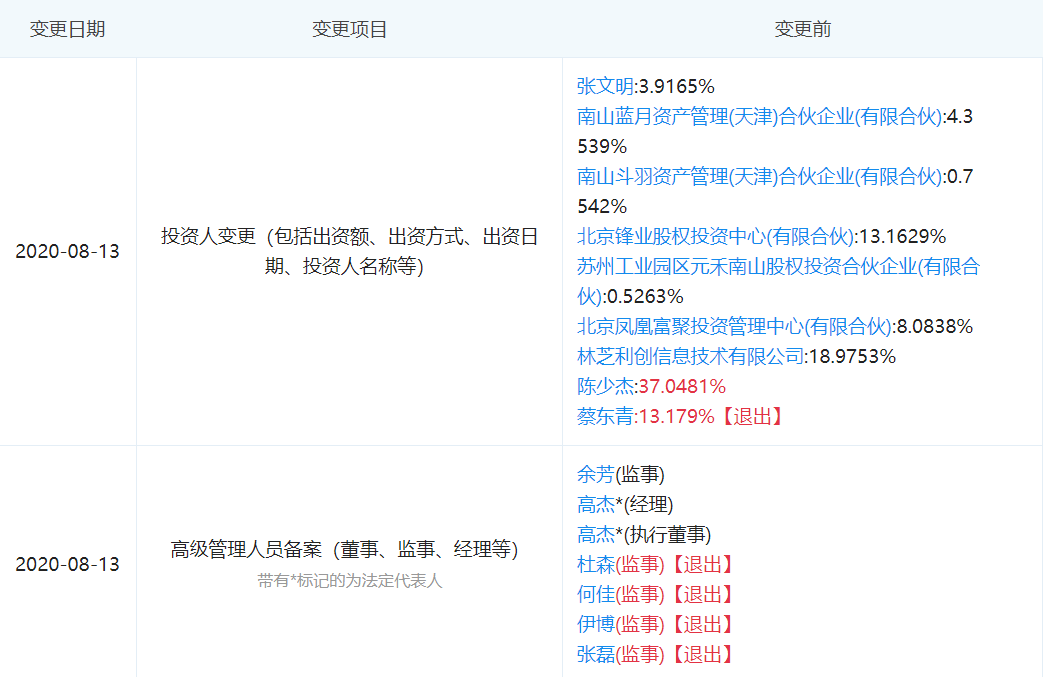
Task: Open 南山蓝月资产管理(天津)合伙企业 link
Action: pos(759,116)
